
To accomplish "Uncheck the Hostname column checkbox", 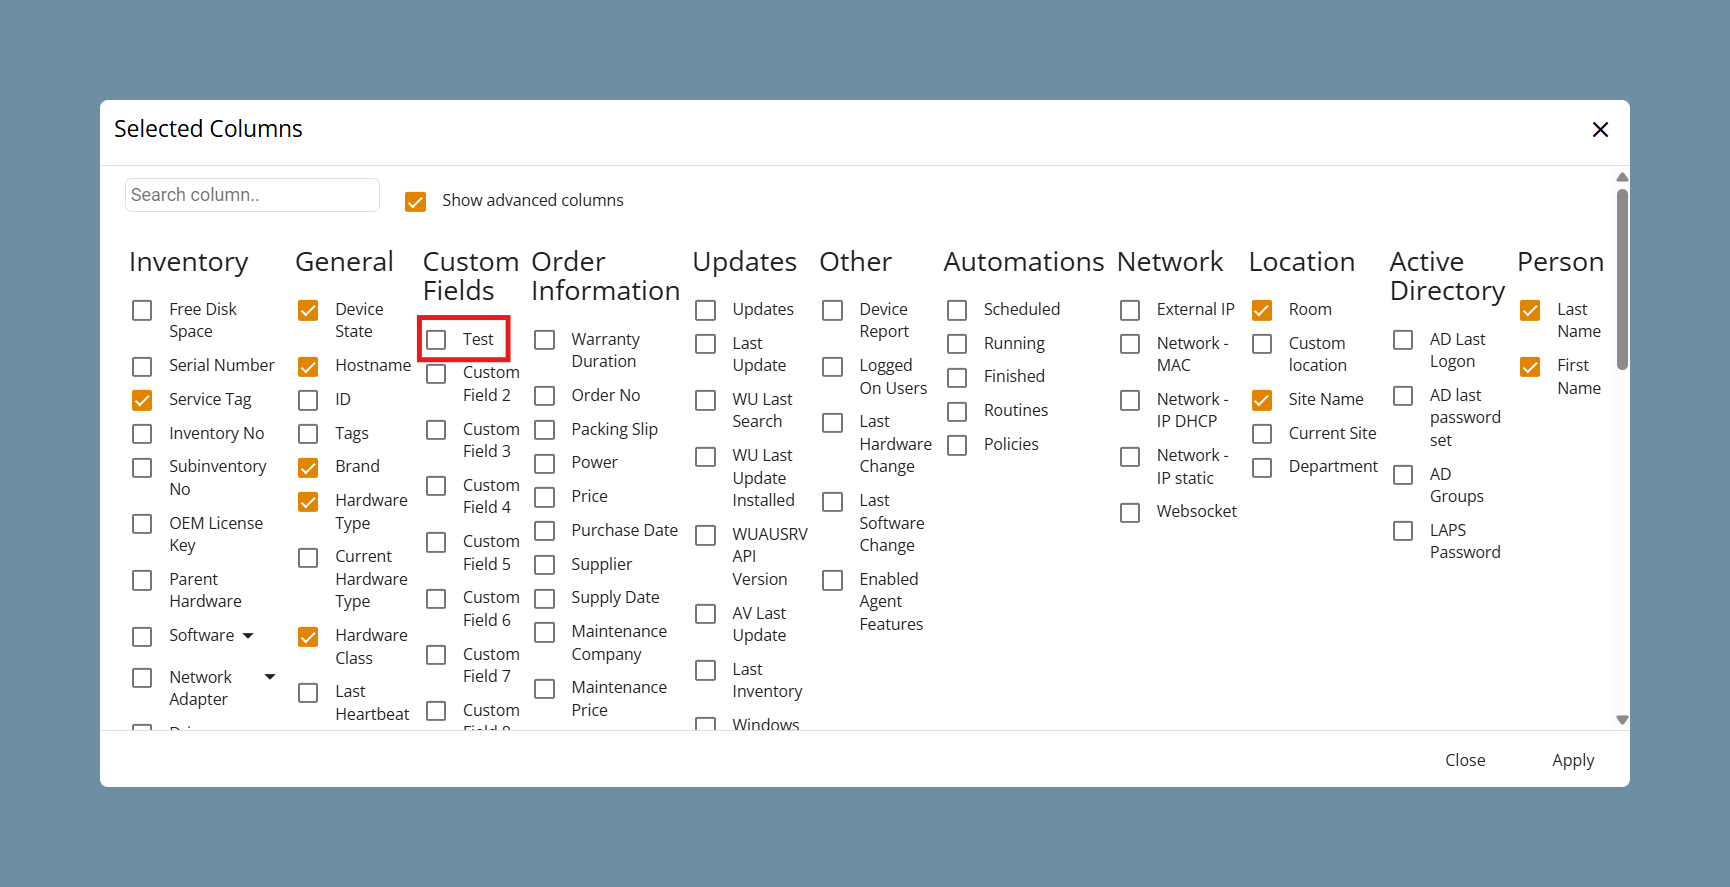I will 308,367.
